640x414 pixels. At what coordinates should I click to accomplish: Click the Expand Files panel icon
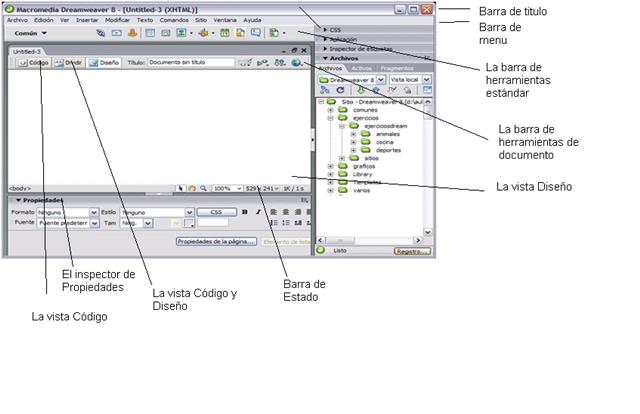(x=427, y=90)
